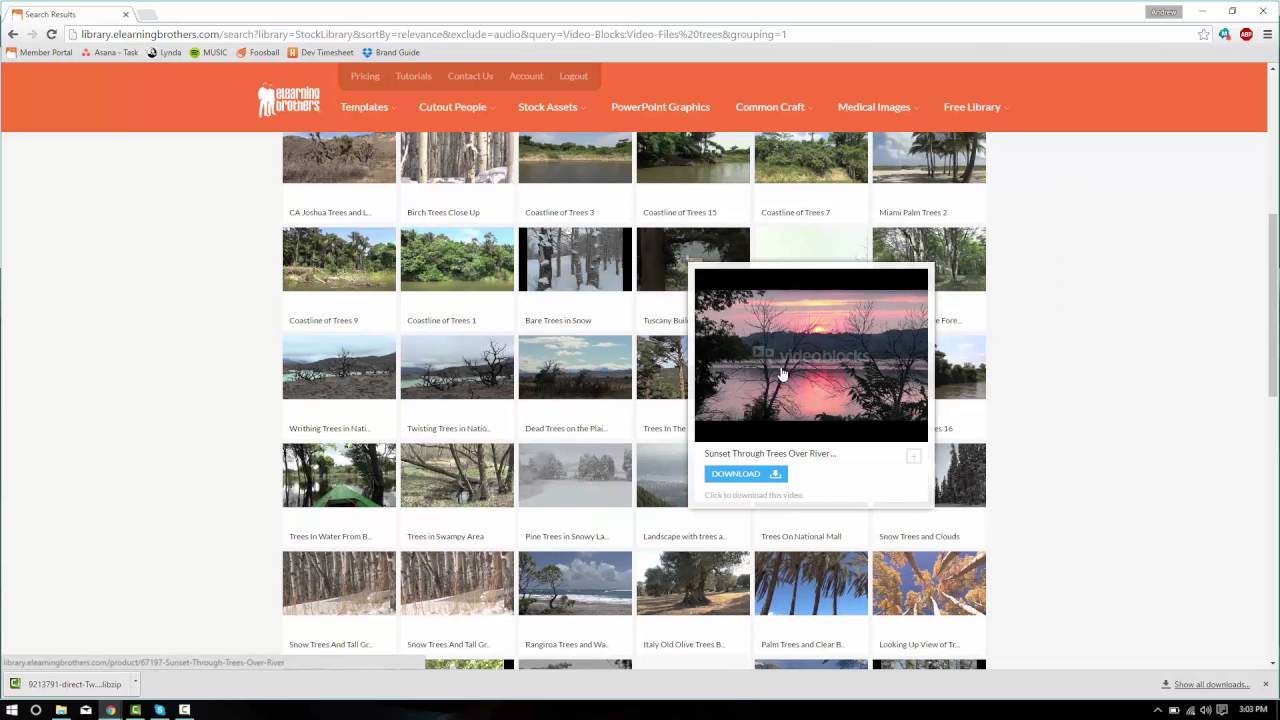Select the Search Results browser tab
Screen dimensions: 1280x720
click(x=70, y=14)
